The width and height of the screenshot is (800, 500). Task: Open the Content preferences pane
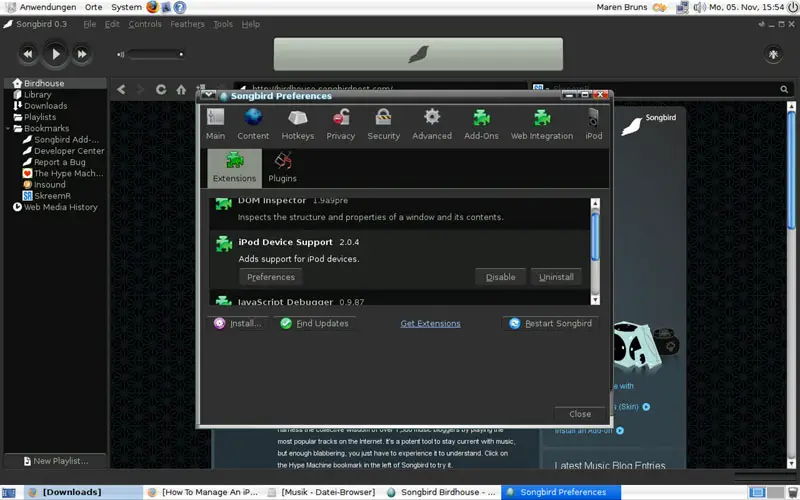click(253, 124)
